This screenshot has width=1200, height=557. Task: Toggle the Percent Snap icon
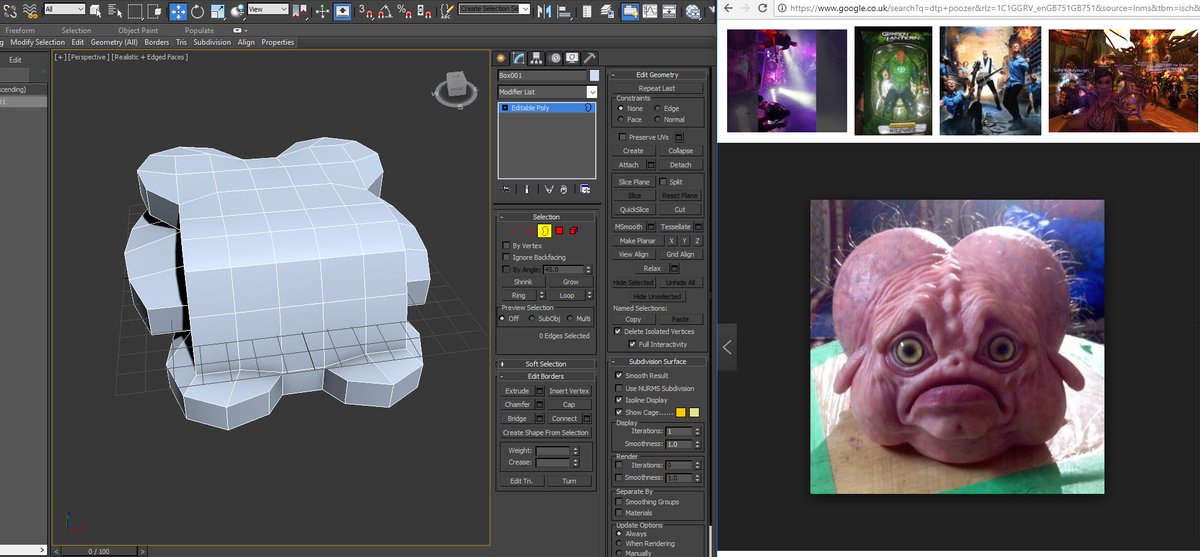(404, 11)
